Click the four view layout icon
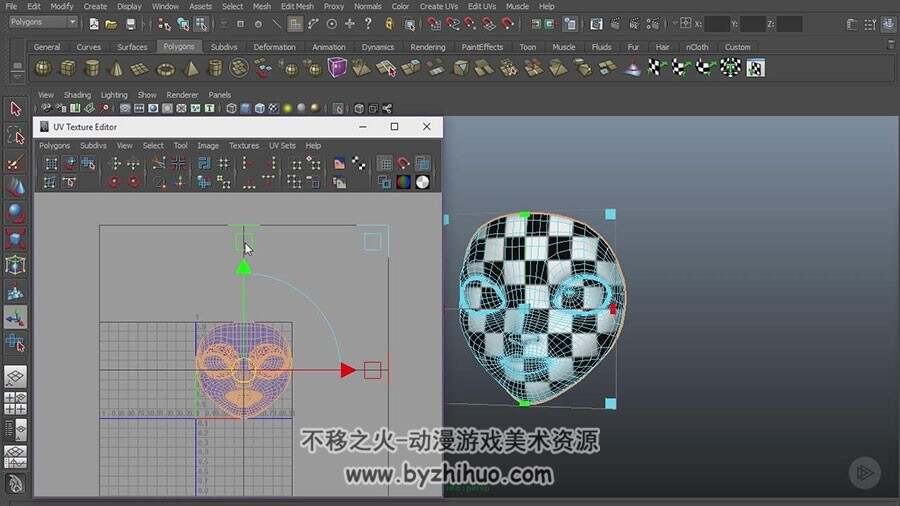This screenshot has height=506, width=900. point(15,403)
